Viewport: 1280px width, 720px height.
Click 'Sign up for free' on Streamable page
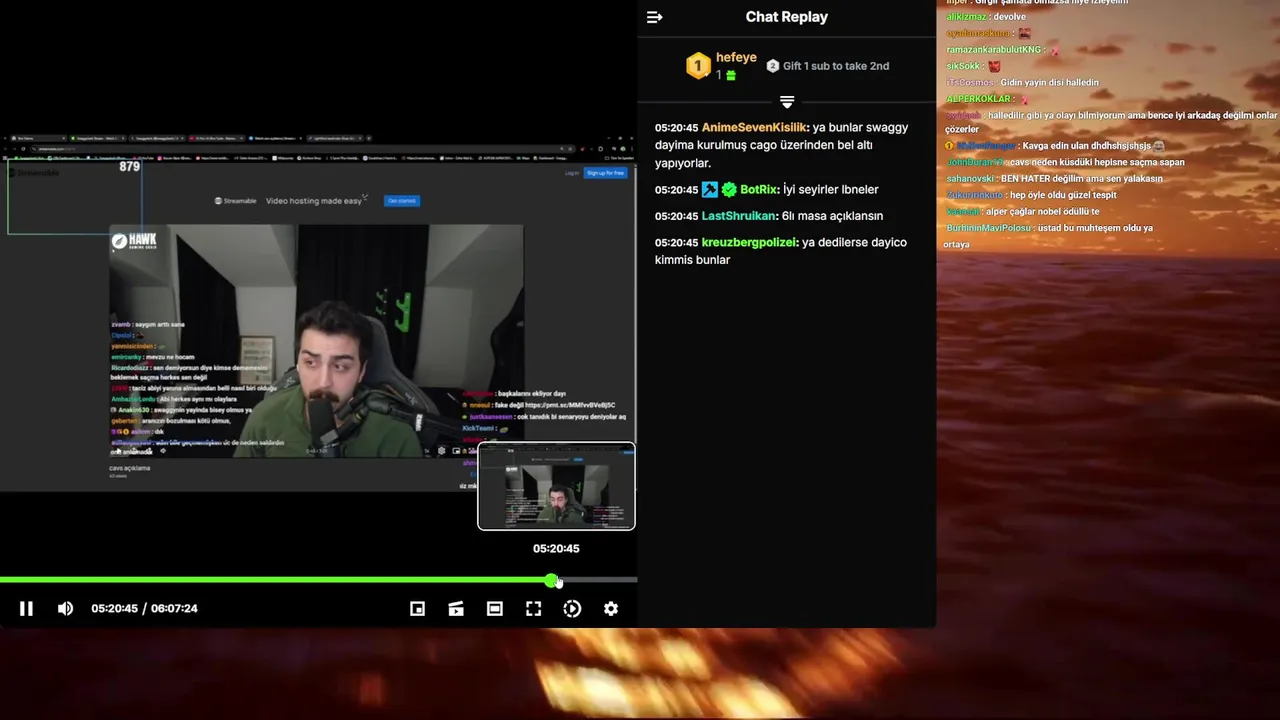(x=605, y=173)
